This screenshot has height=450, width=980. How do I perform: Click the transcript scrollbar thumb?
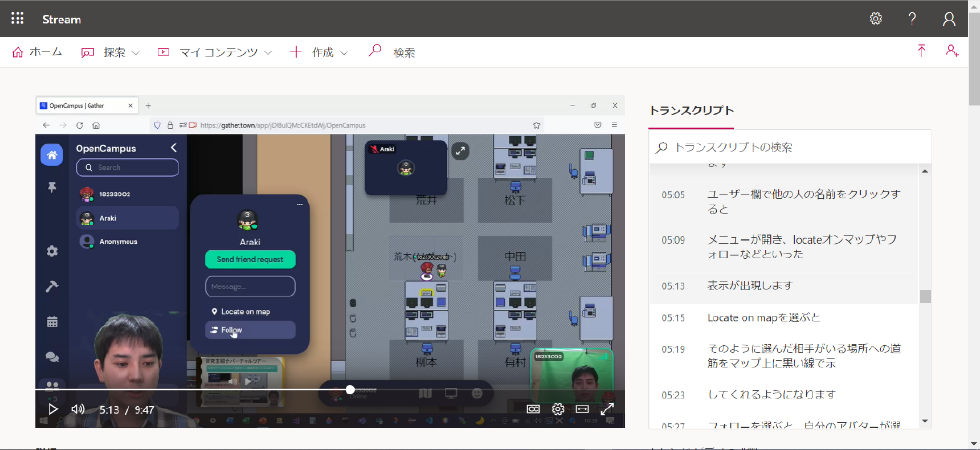click(x=925, y=296)
